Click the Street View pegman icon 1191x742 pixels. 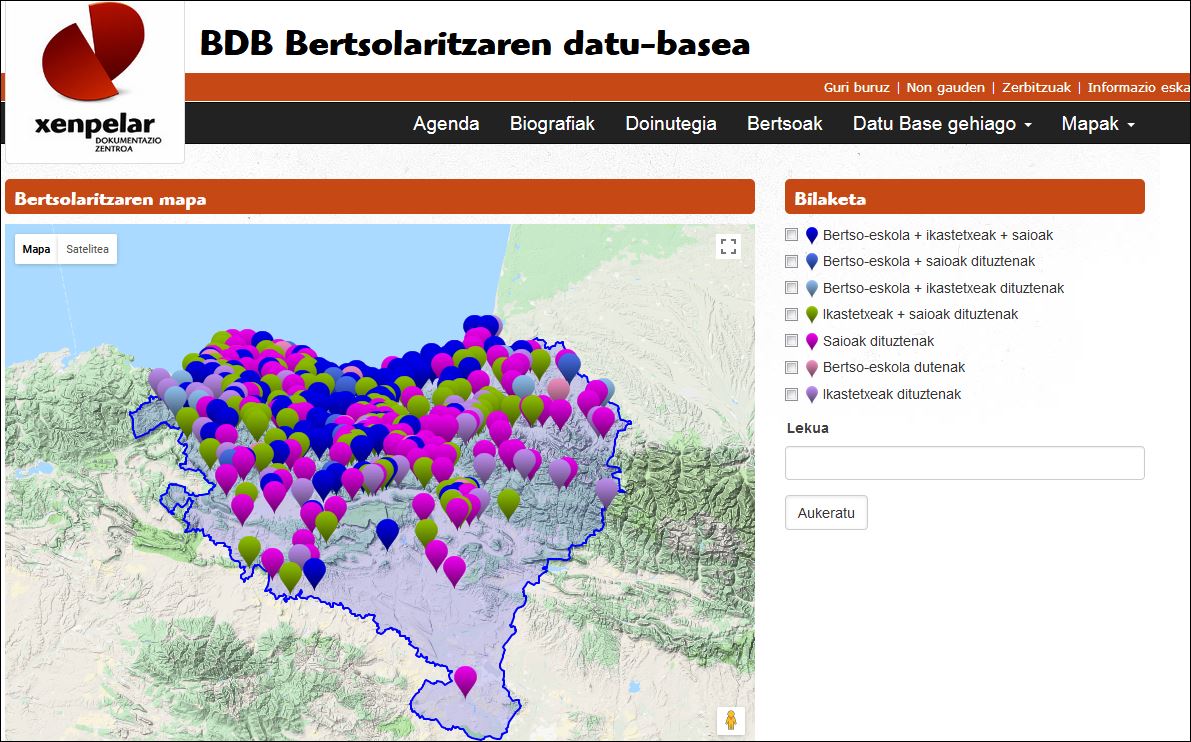(730, 720)
